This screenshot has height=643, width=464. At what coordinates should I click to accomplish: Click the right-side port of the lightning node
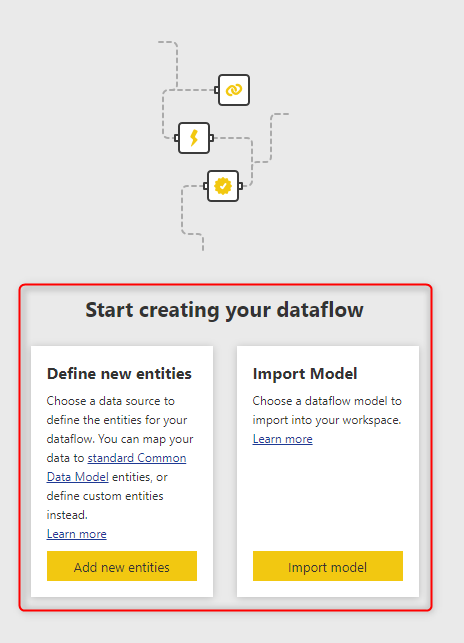[211, 138]
